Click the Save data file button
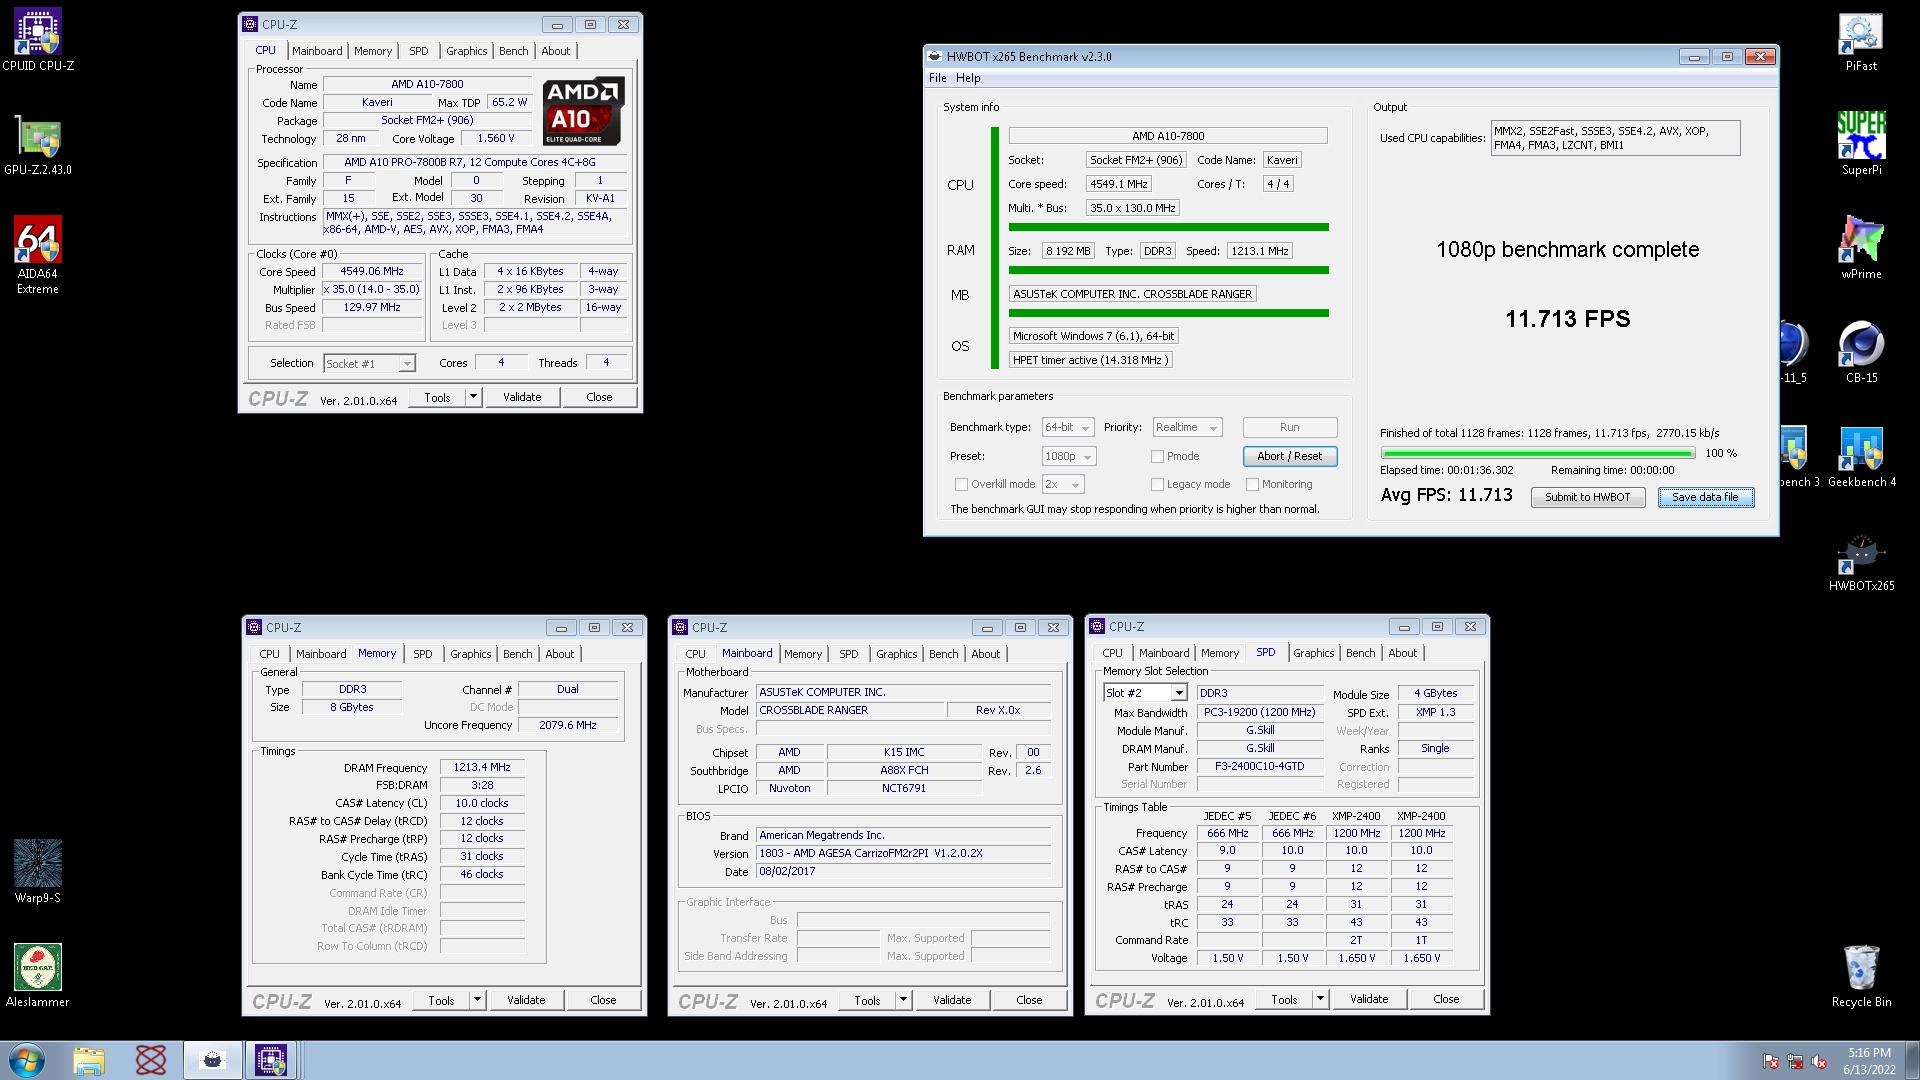The image size is (1920, 1080). [1706, 497]
